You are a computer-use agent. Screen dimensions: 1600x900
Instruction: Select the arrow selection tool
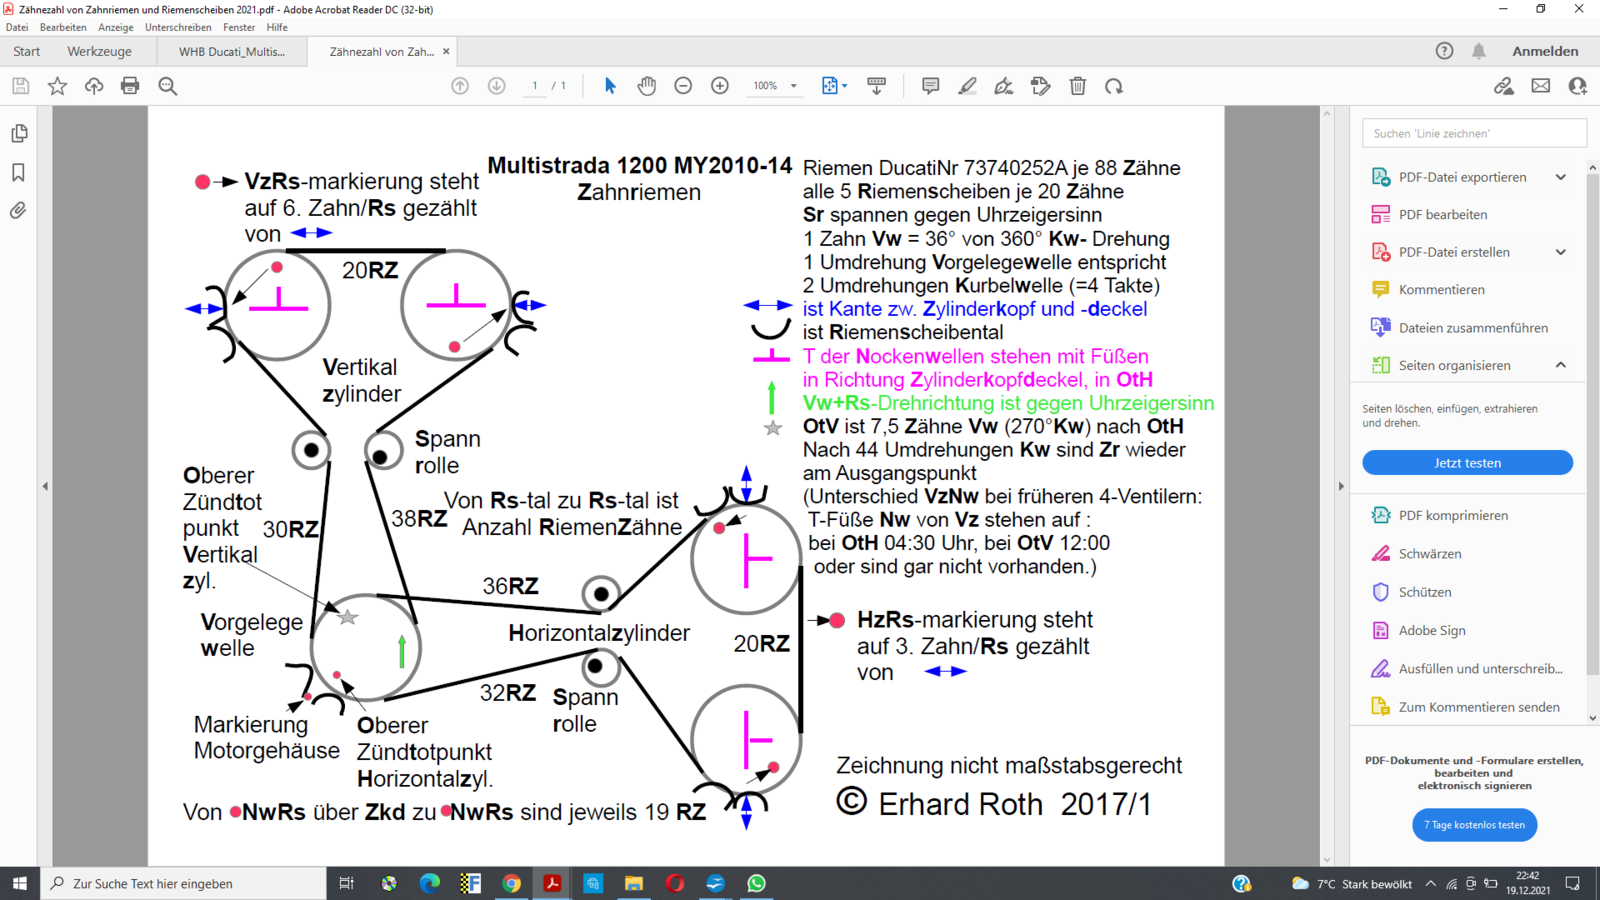point(610,86)
